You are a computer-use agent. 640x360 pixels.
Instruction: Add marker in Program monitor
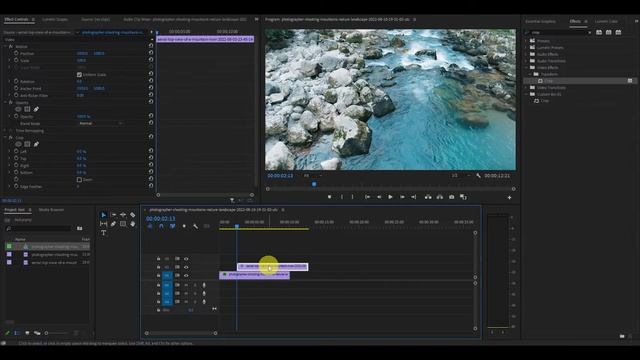[329, 197]
